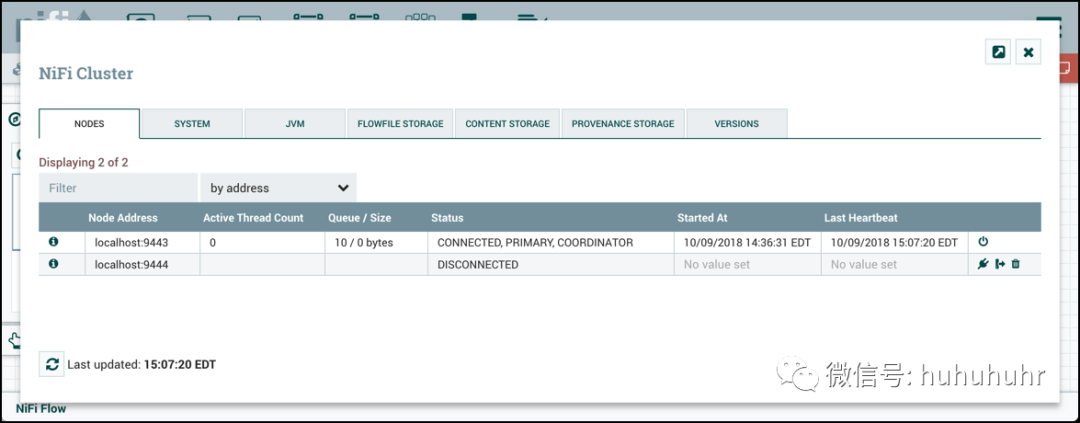Sort by Node Address column
1080x423 pixels.
click(123, 218)
